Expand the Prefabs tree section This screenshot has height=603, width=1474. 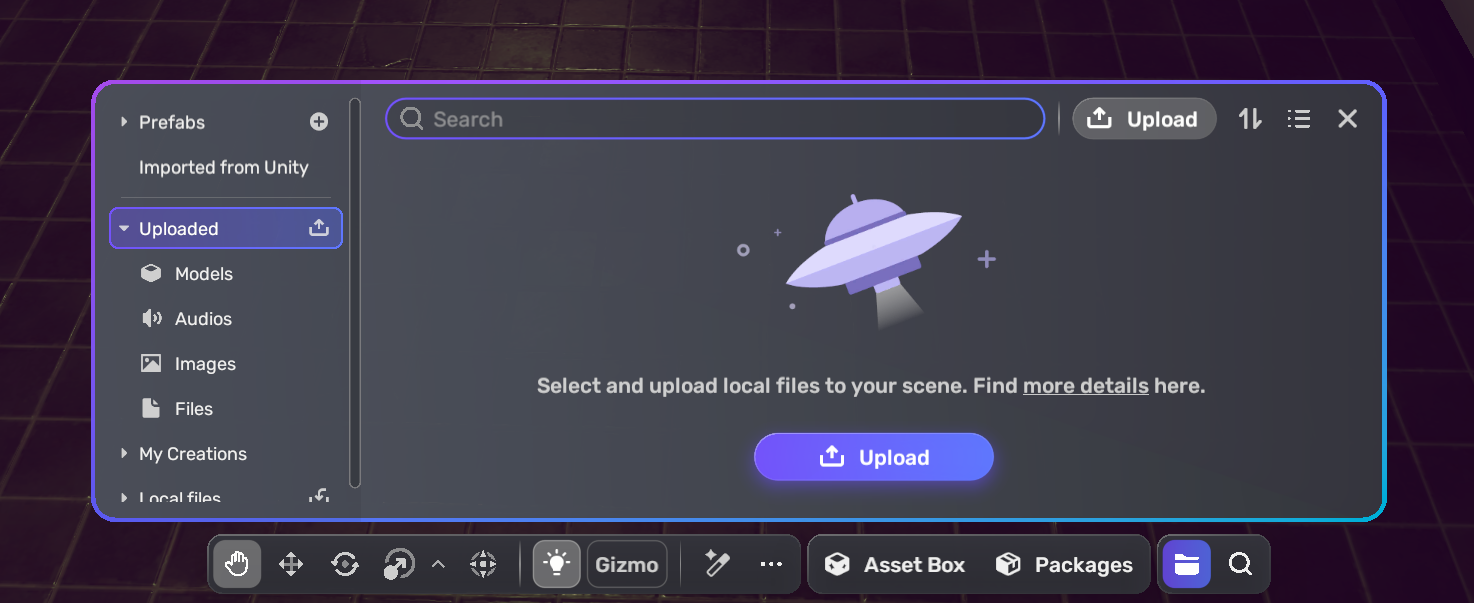tap(124, 122)
